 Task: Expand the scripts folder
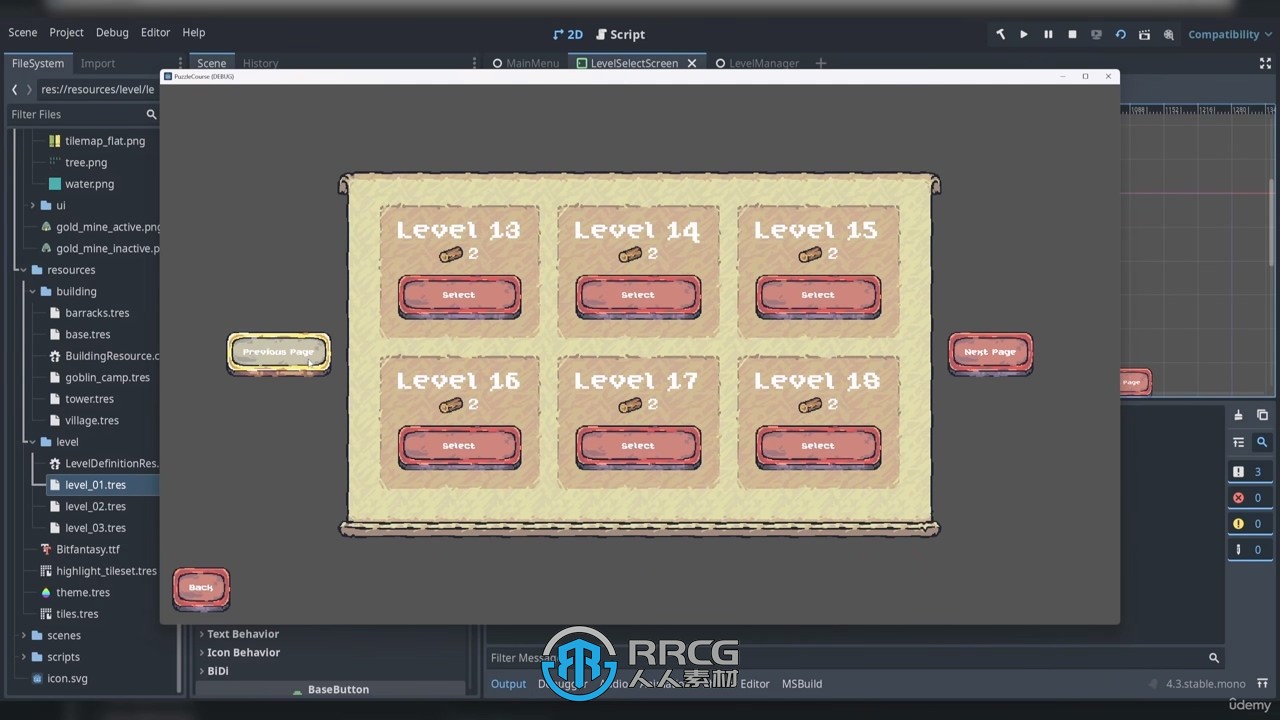(x=23, y=657)
